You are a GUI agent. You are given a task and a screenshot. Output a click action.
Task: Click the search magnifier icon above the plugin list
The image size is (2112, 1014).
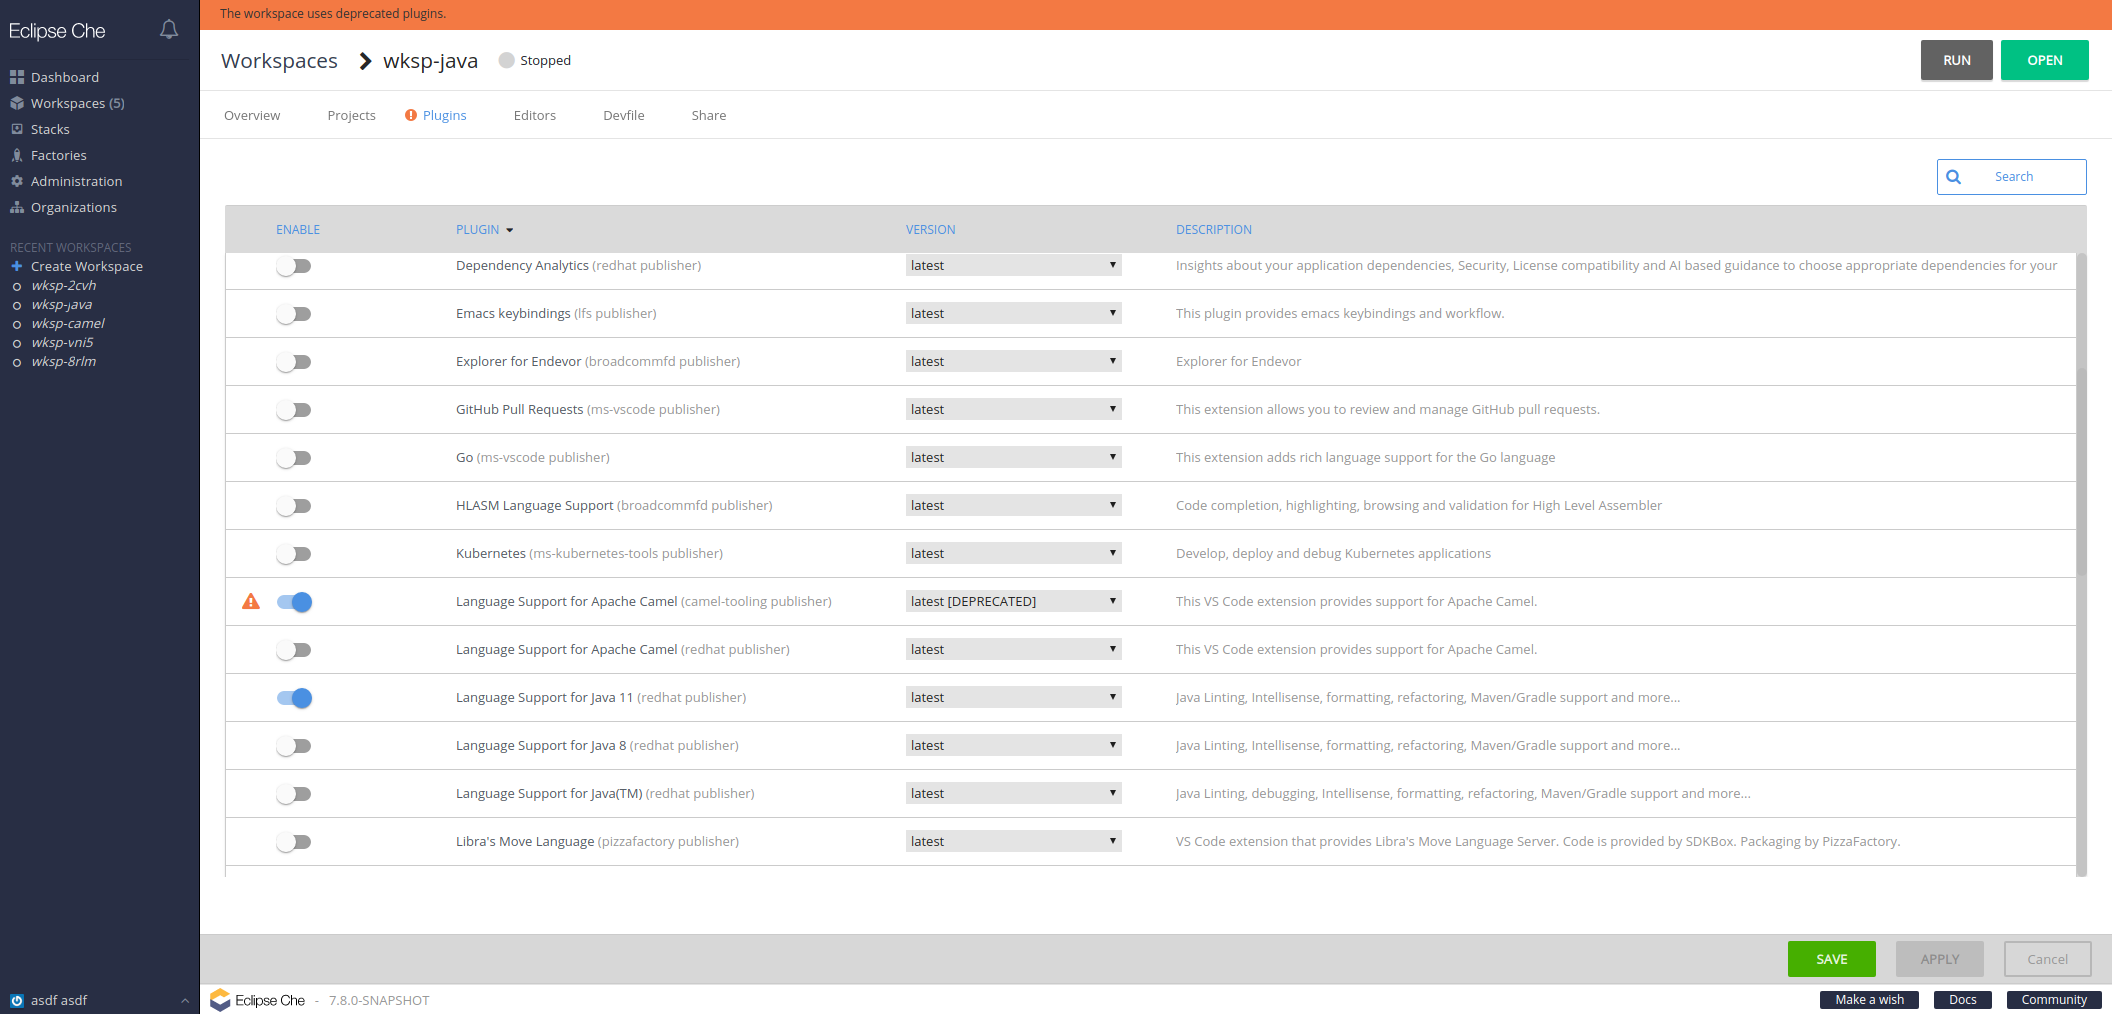point(1954,177)
